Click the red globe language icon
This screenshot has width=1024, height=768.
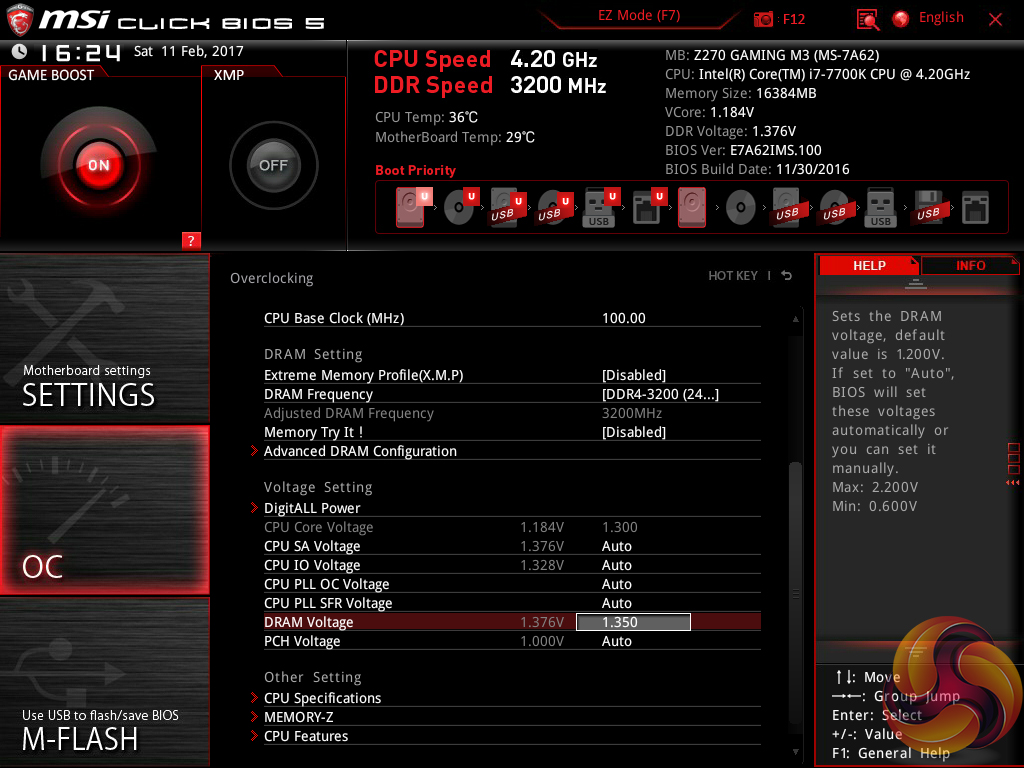[x=901, y=19]
